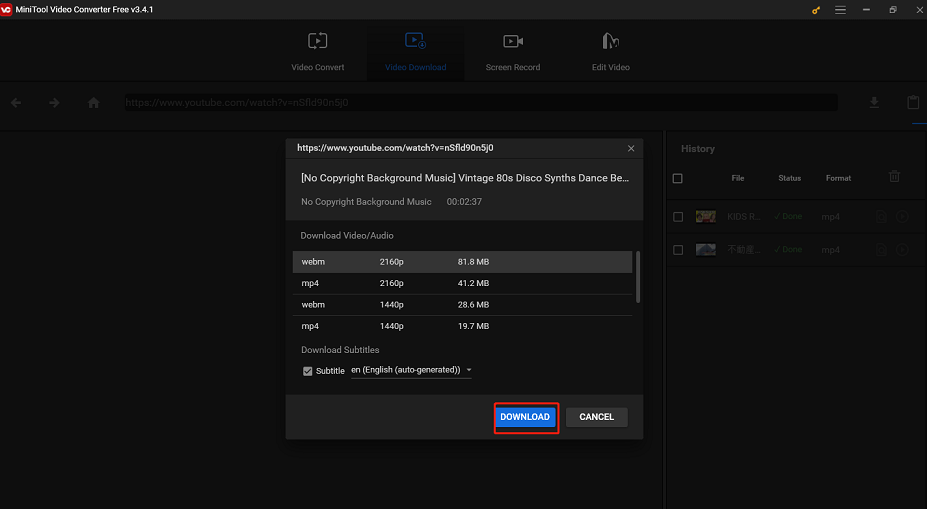Select the mp4 2160p 41.2 MB format
Viewport: 927px width, 509px height.
tap(462, 283)
